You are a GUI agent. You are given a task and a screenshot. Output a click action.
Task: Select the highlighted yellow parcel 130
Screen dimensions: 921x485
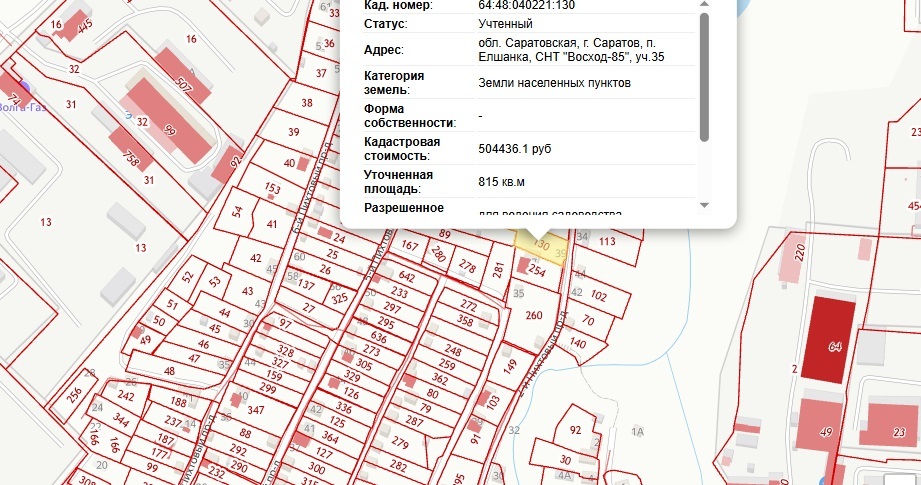coord(541,240)
